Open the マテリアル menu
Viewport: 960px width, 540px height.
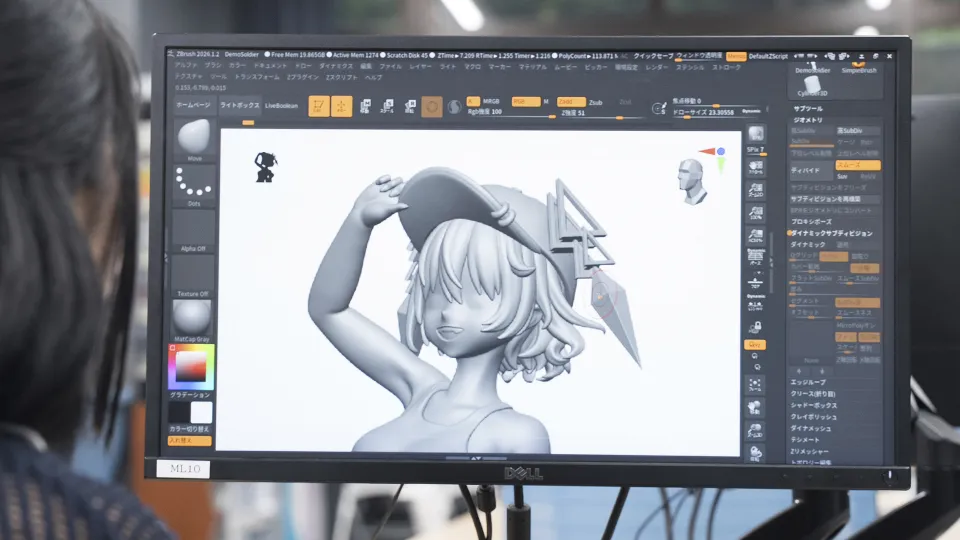[533, 67]
